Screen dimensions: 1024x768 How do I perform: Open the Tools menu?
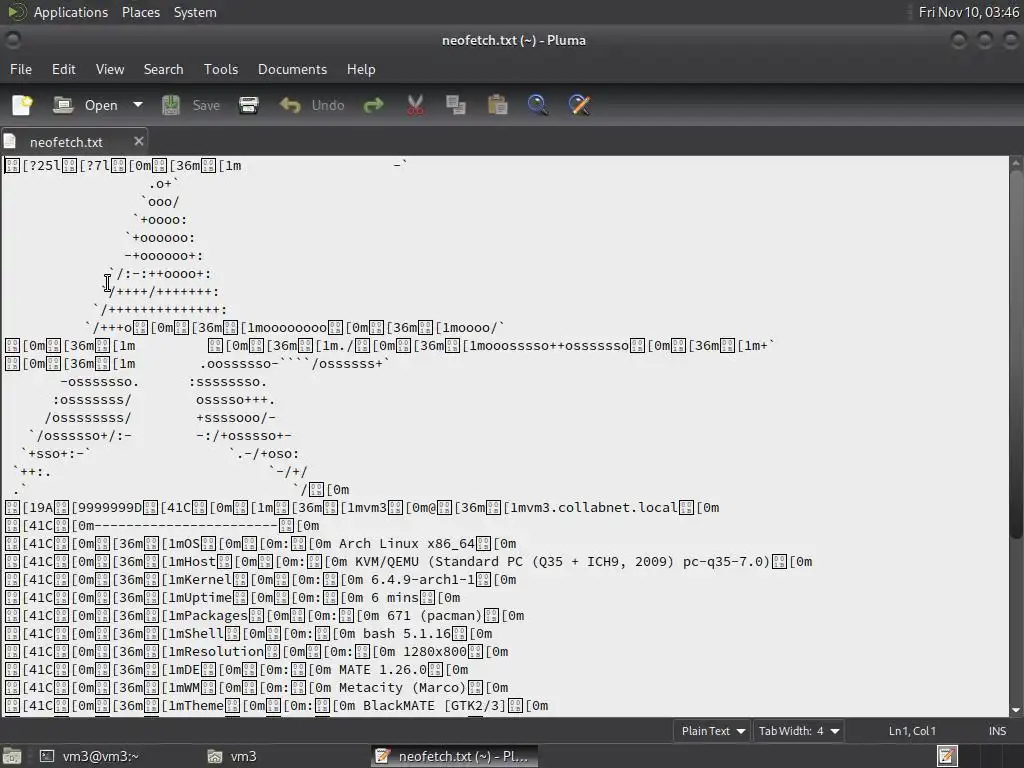tap(221, 69)
